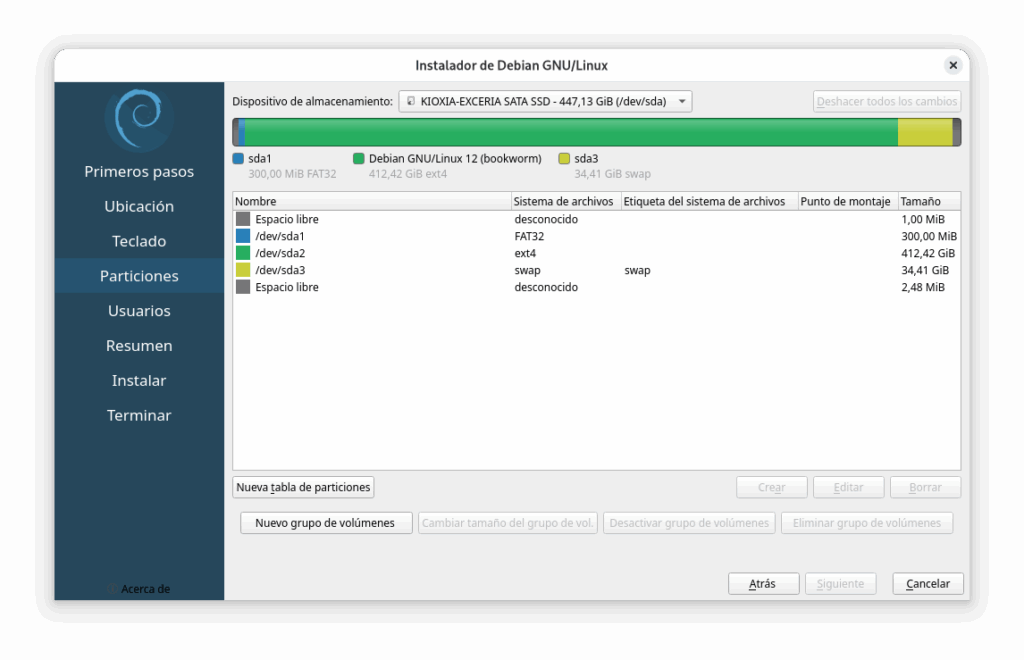Sort by Nombre column header

tap(372, 201)
